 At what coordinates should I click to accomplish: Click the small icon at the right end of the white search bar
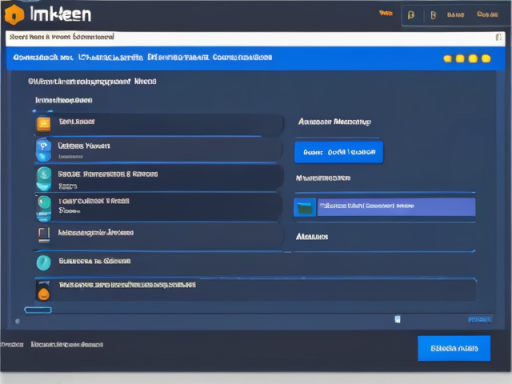498,37
